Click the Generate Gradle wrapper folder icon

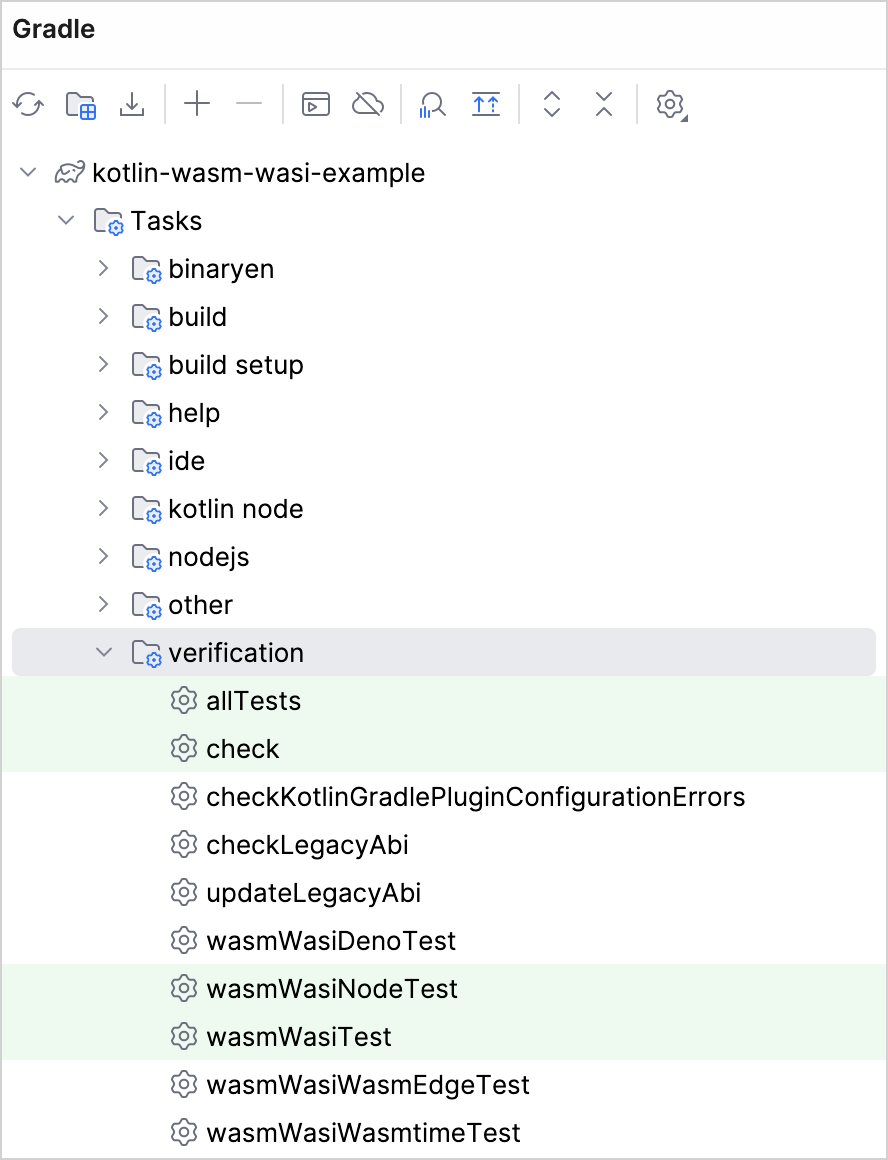(81, 104)
